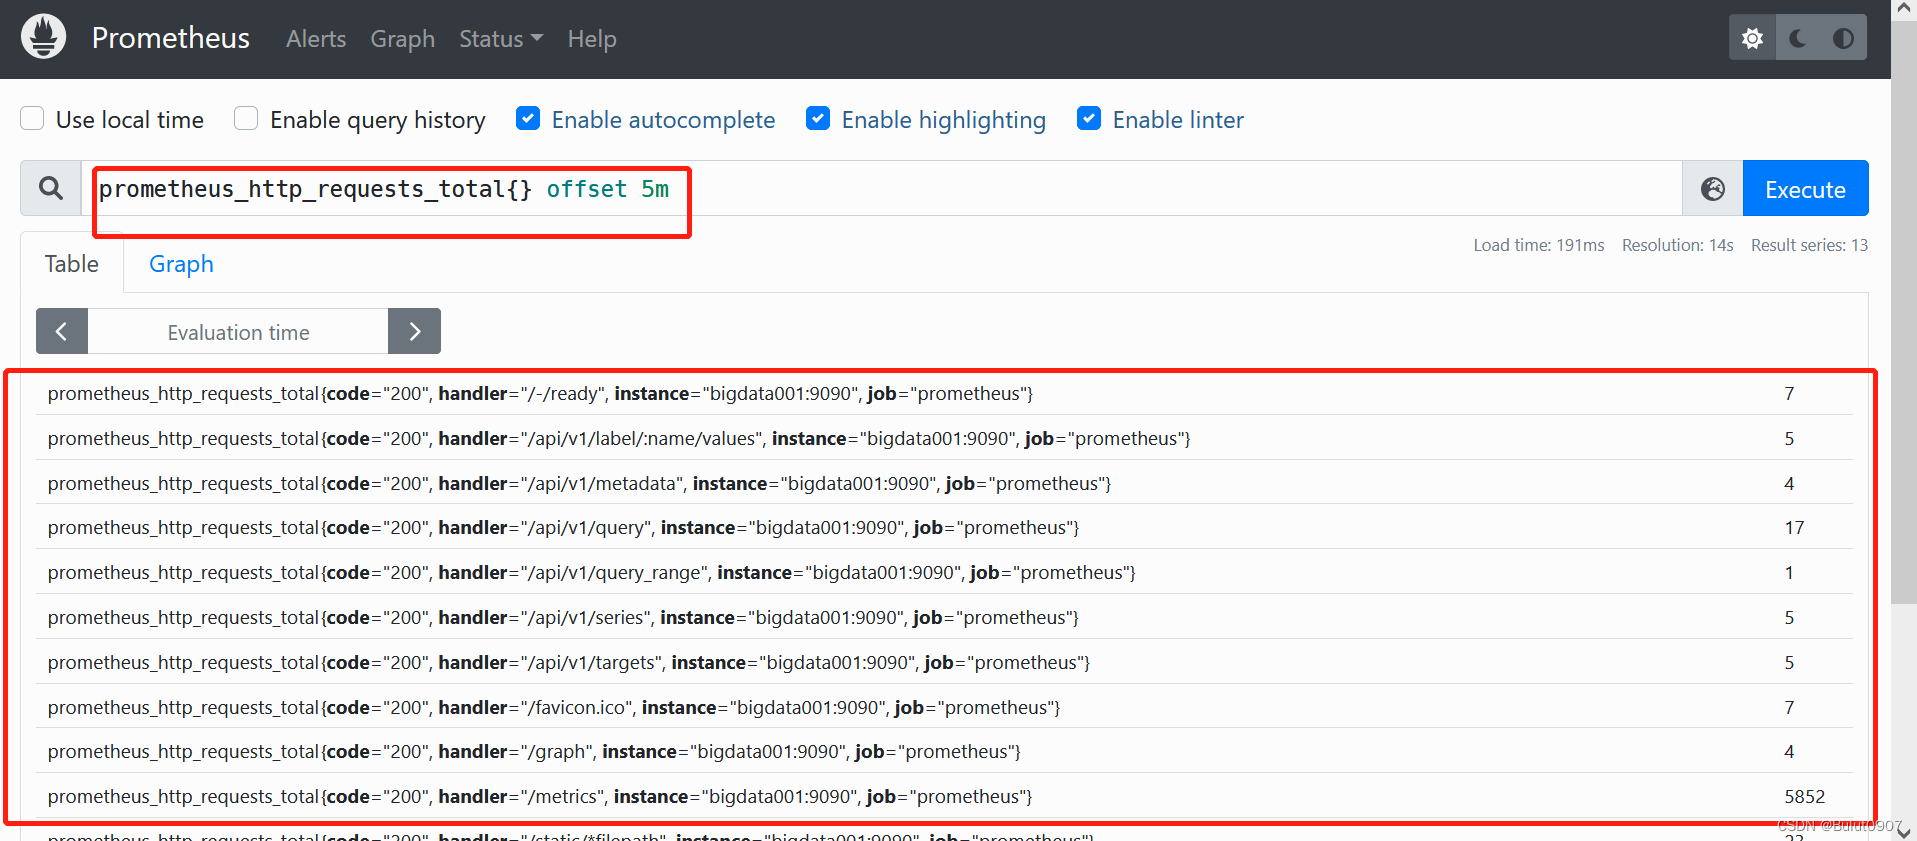Click into the PromQL expression input
Image resolution: width=1917 pixels, height=841 pixels.
882,189
